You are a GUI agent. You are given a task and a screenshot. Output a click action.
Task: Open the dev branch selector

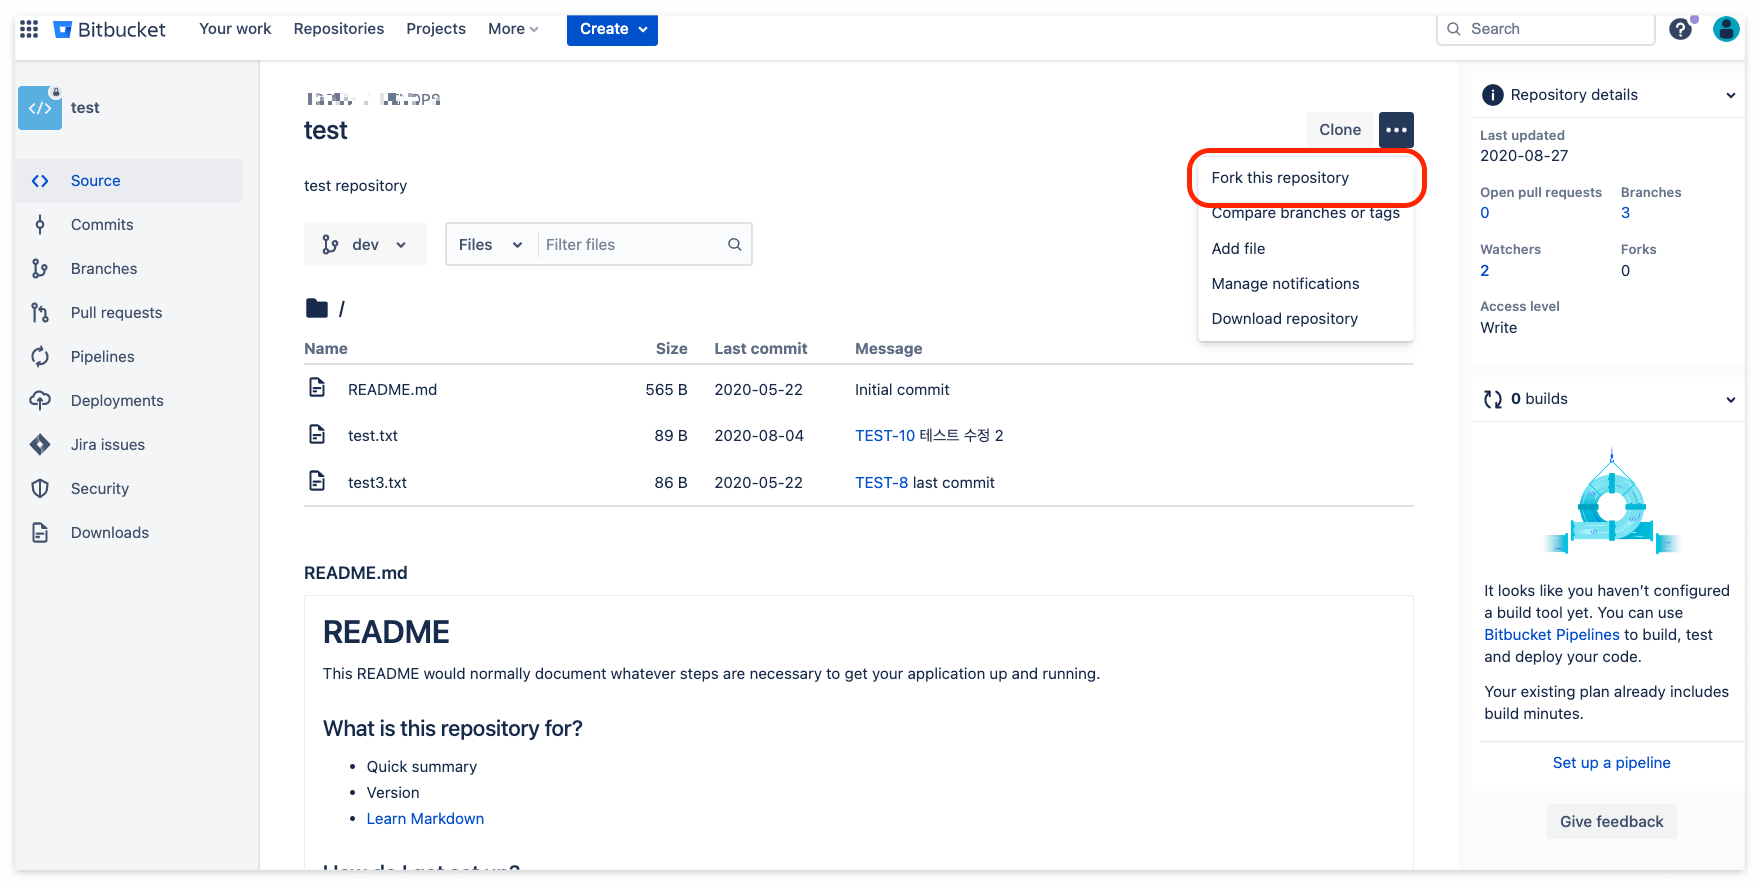click(x=365, y=245)
